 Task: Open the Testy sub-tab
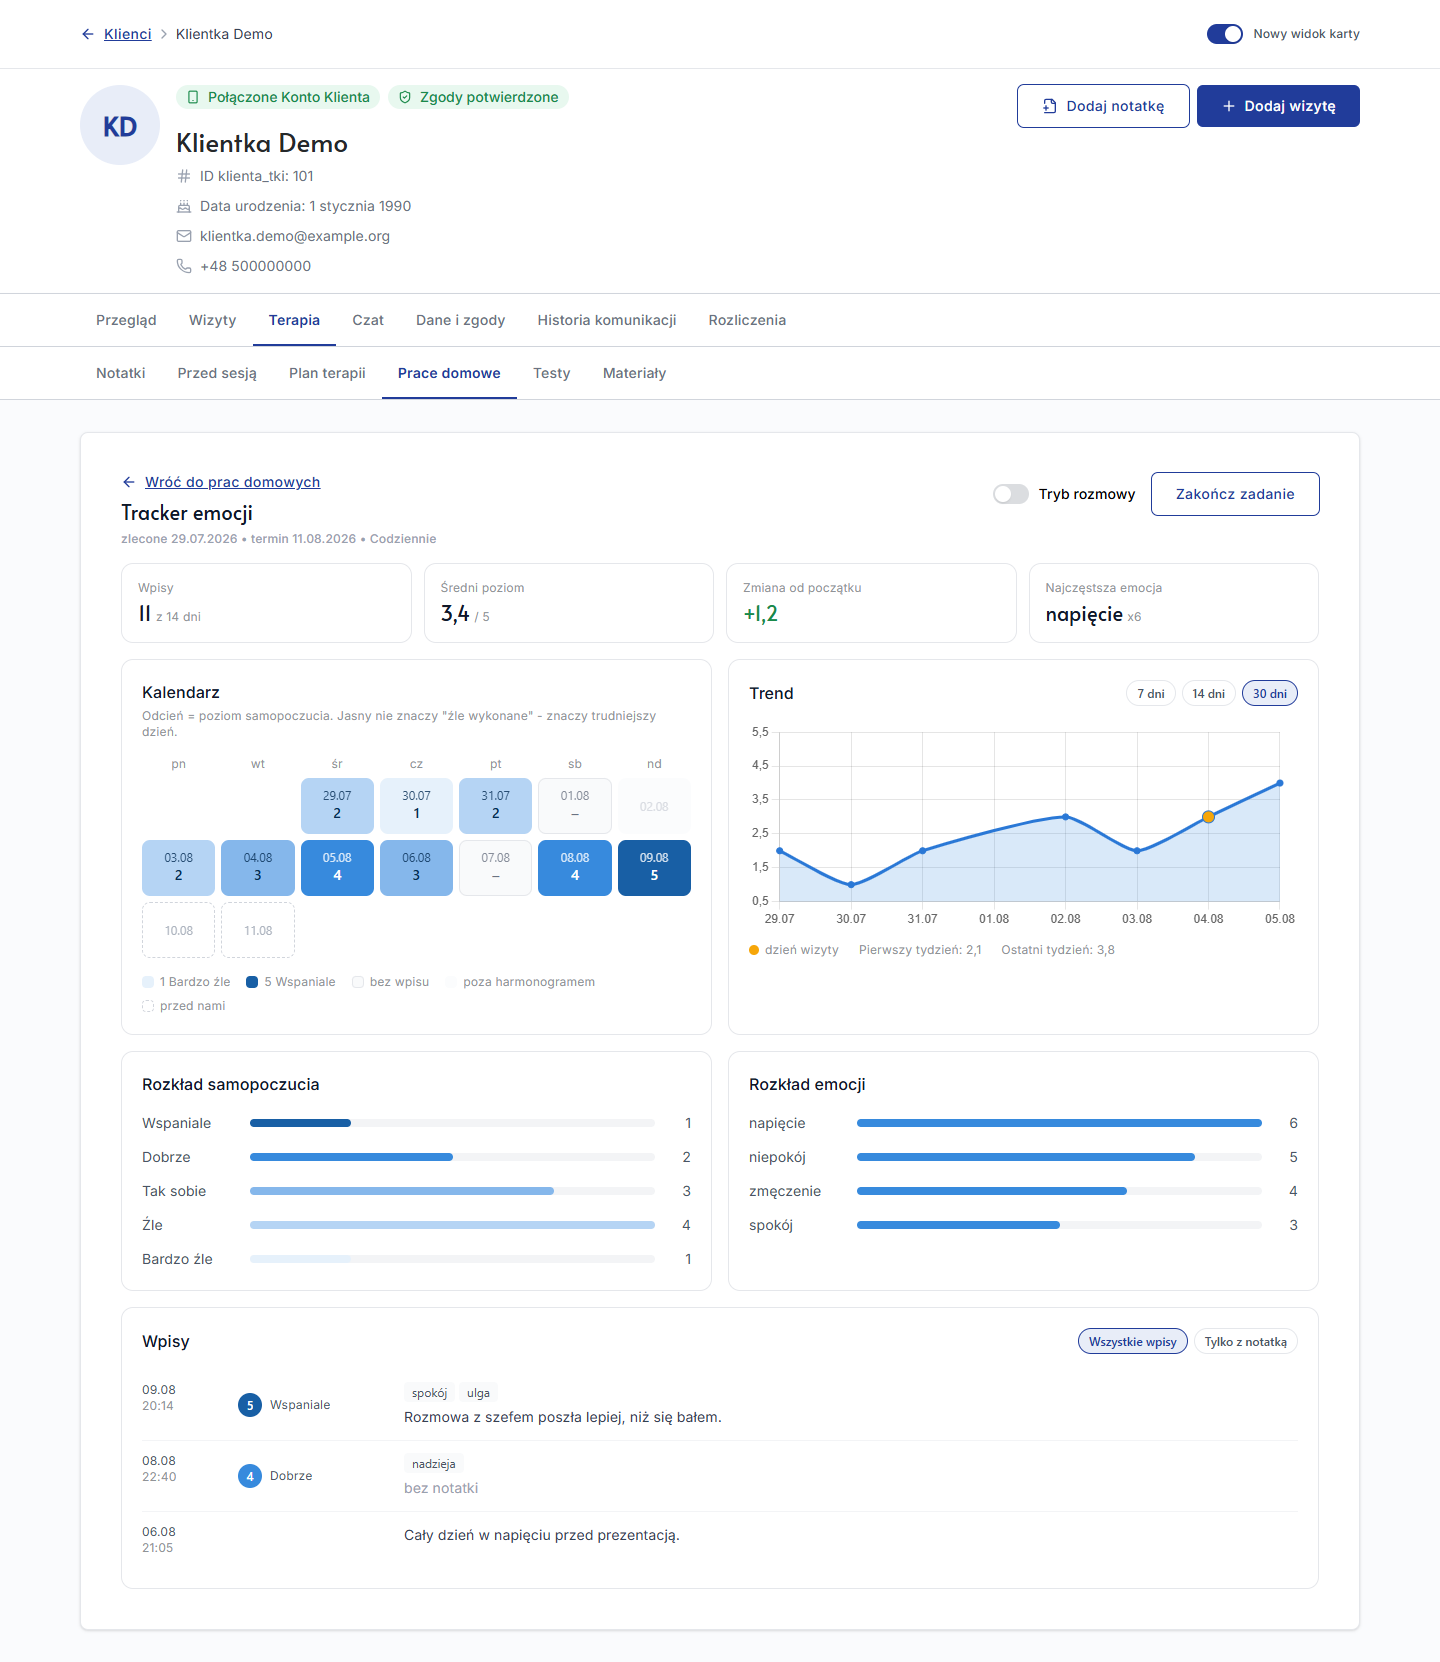point(552,373)
